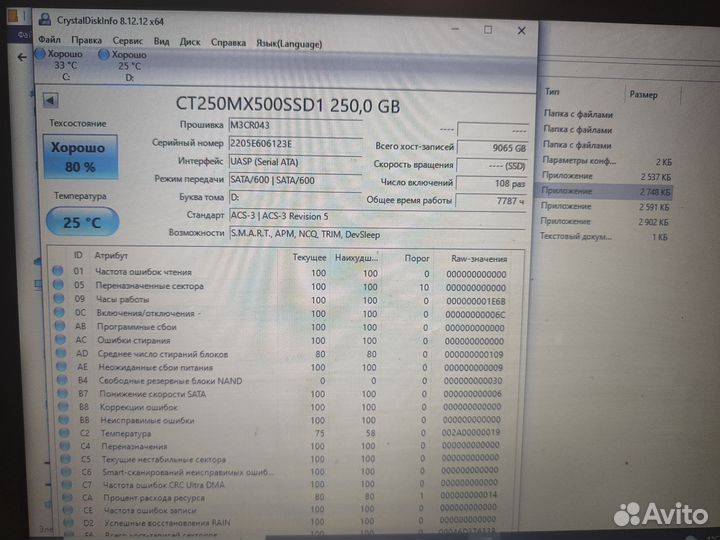Select the Текстовый докум... 1 КБ row in Explorer
Viewport: 720px width, 540px height.
tap(603, 236)
